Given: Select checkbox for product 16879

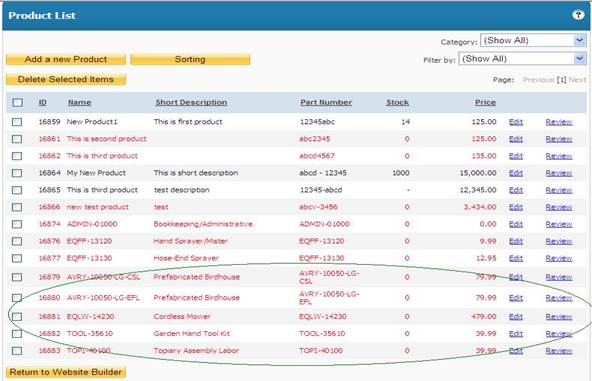Looking at the screenshot, I should tap(17, 277).
